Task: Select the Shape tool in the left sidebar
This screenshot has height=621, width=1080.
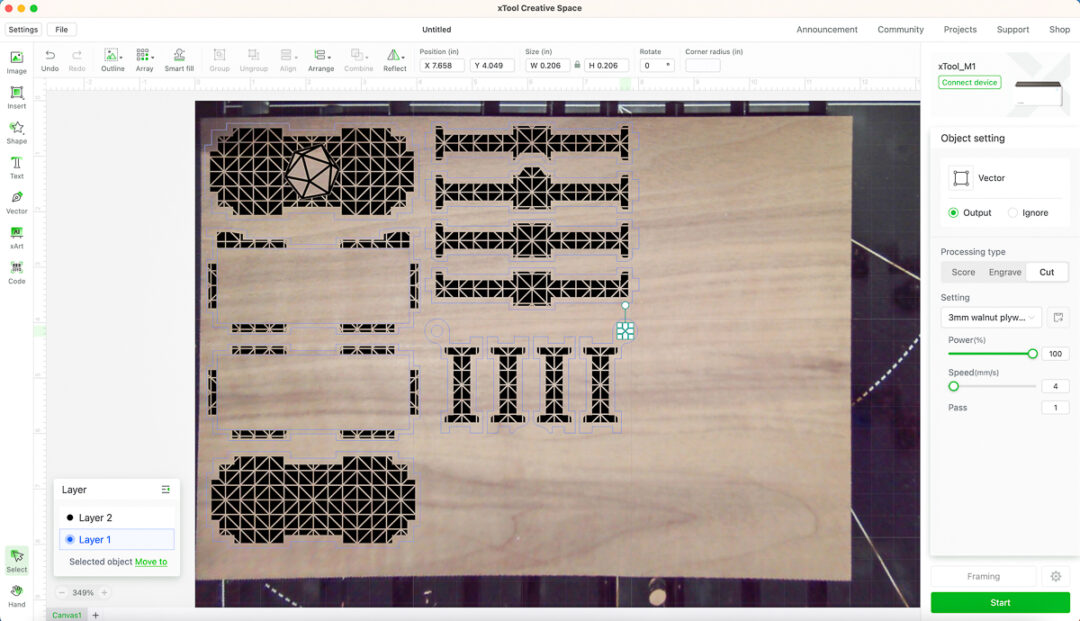Action: (16, 130)
